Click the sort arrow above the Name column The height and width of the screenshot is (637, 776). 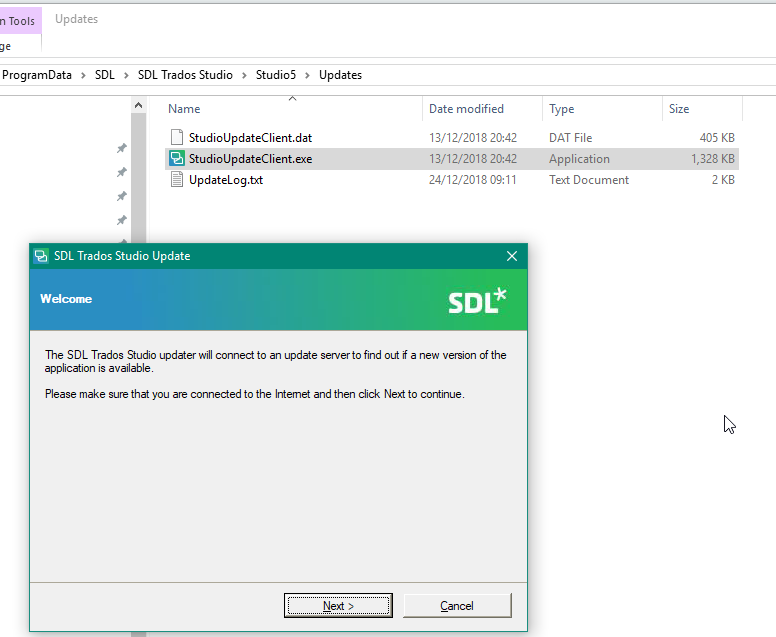click(x=292, y=98)
